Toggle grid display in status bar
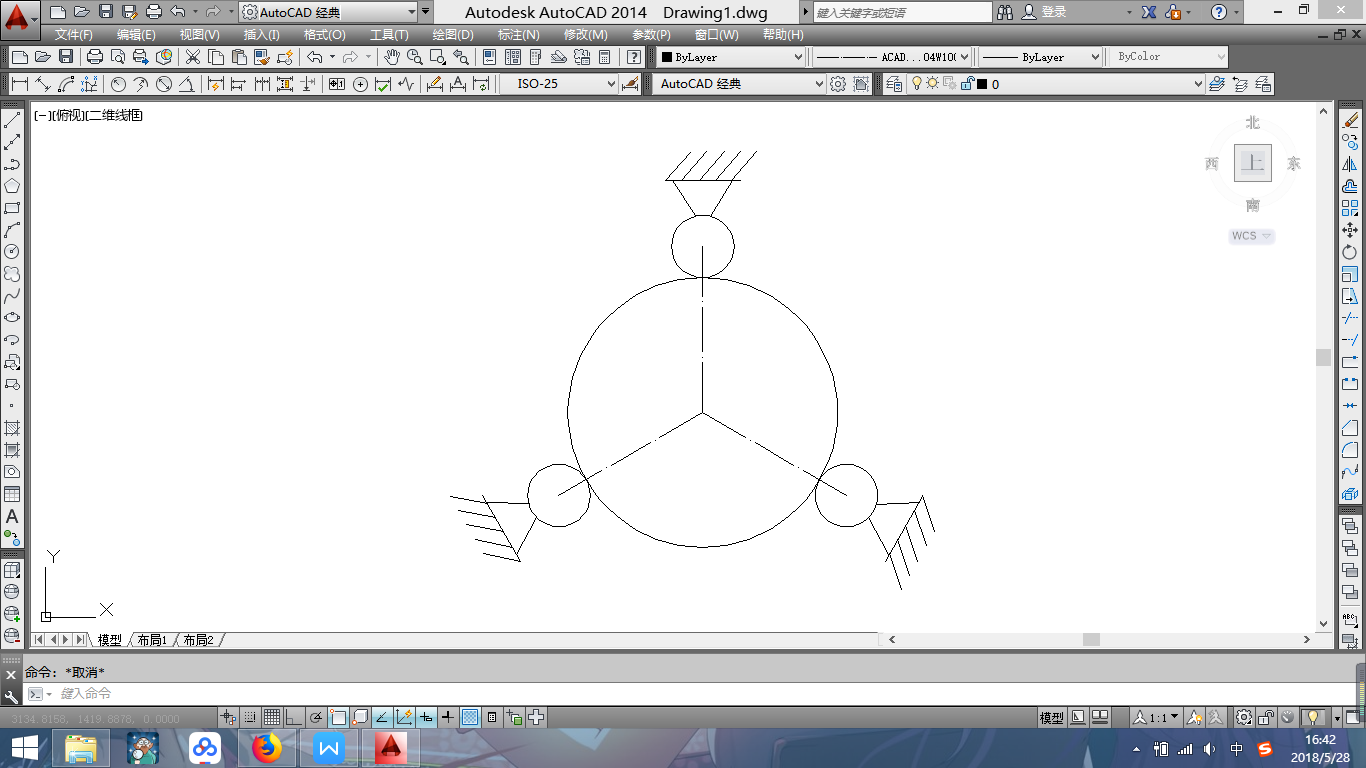The width and height of the screenshot is (1366, 768). point(271,717)
